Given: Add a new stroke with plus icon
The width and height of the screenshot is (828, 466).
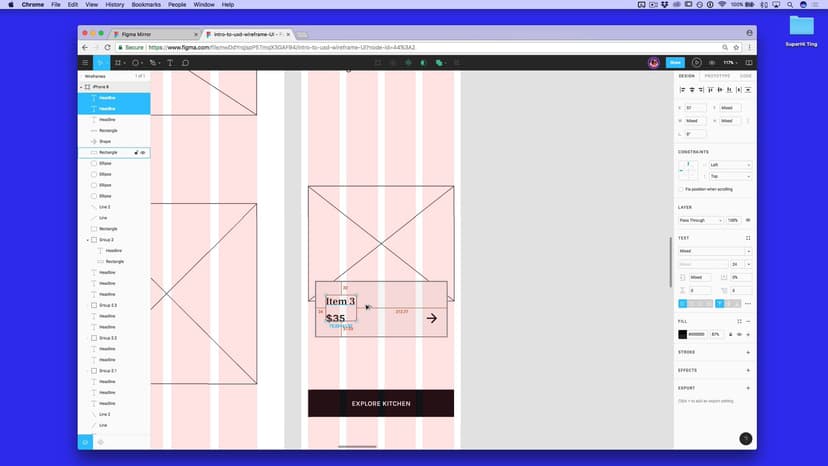Looking at the screenshot, I should [748, 352].
